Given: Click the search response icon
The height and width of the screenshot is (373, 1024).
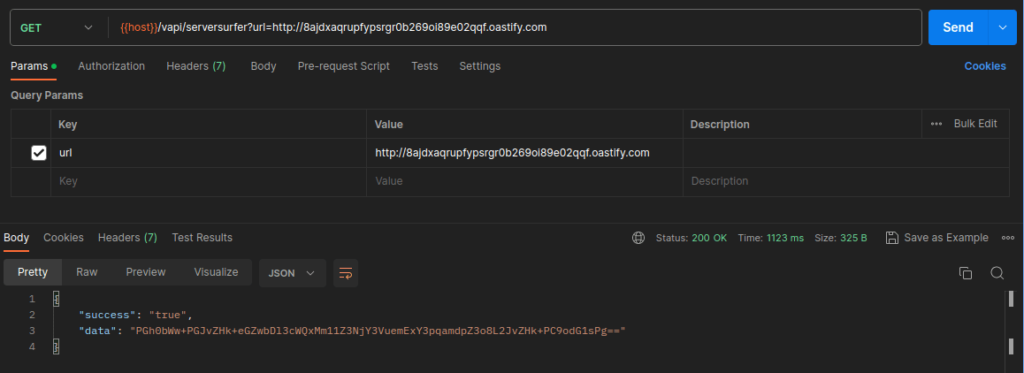Looking at the screenshot, I should [997, 273].
